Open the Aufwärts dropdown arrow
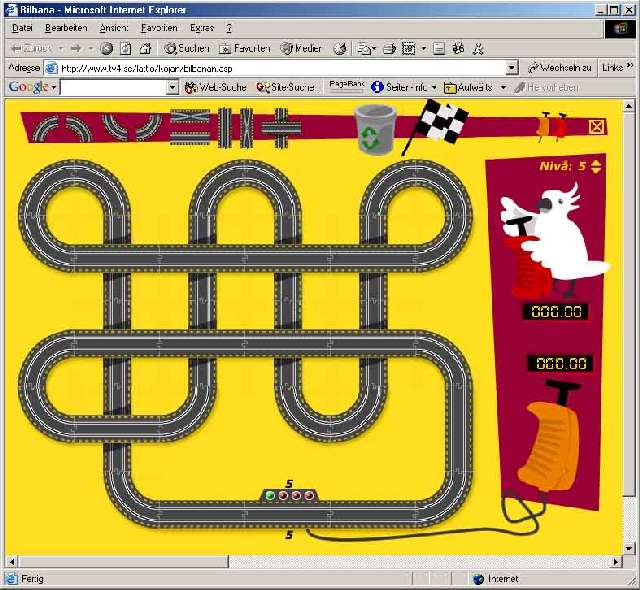This screenshot has height=590, width=640. pos(503,88)
